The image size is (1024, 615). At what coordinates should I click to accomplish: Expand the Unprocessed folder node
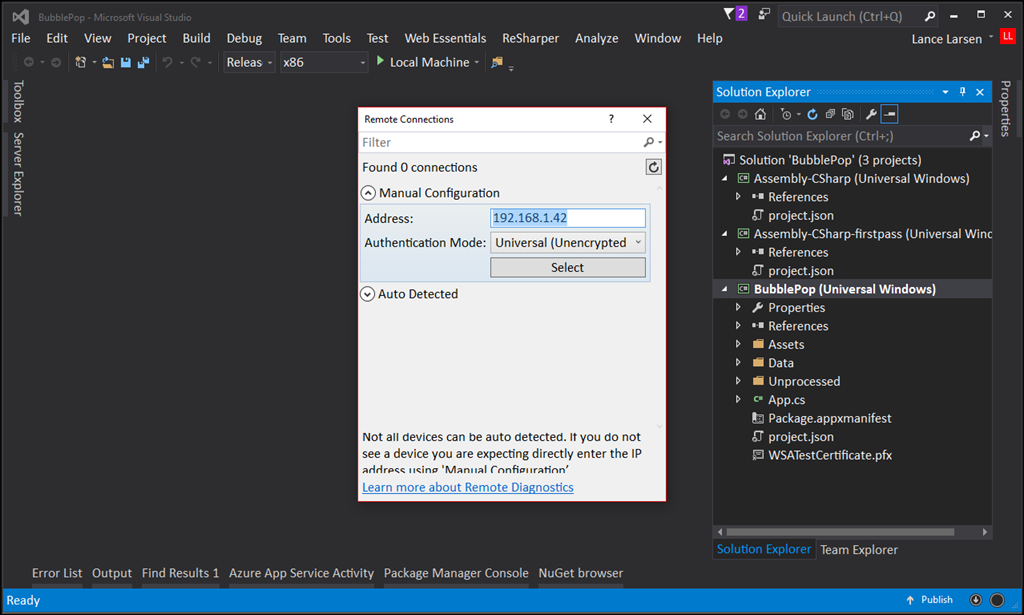(x=738, y=381)
